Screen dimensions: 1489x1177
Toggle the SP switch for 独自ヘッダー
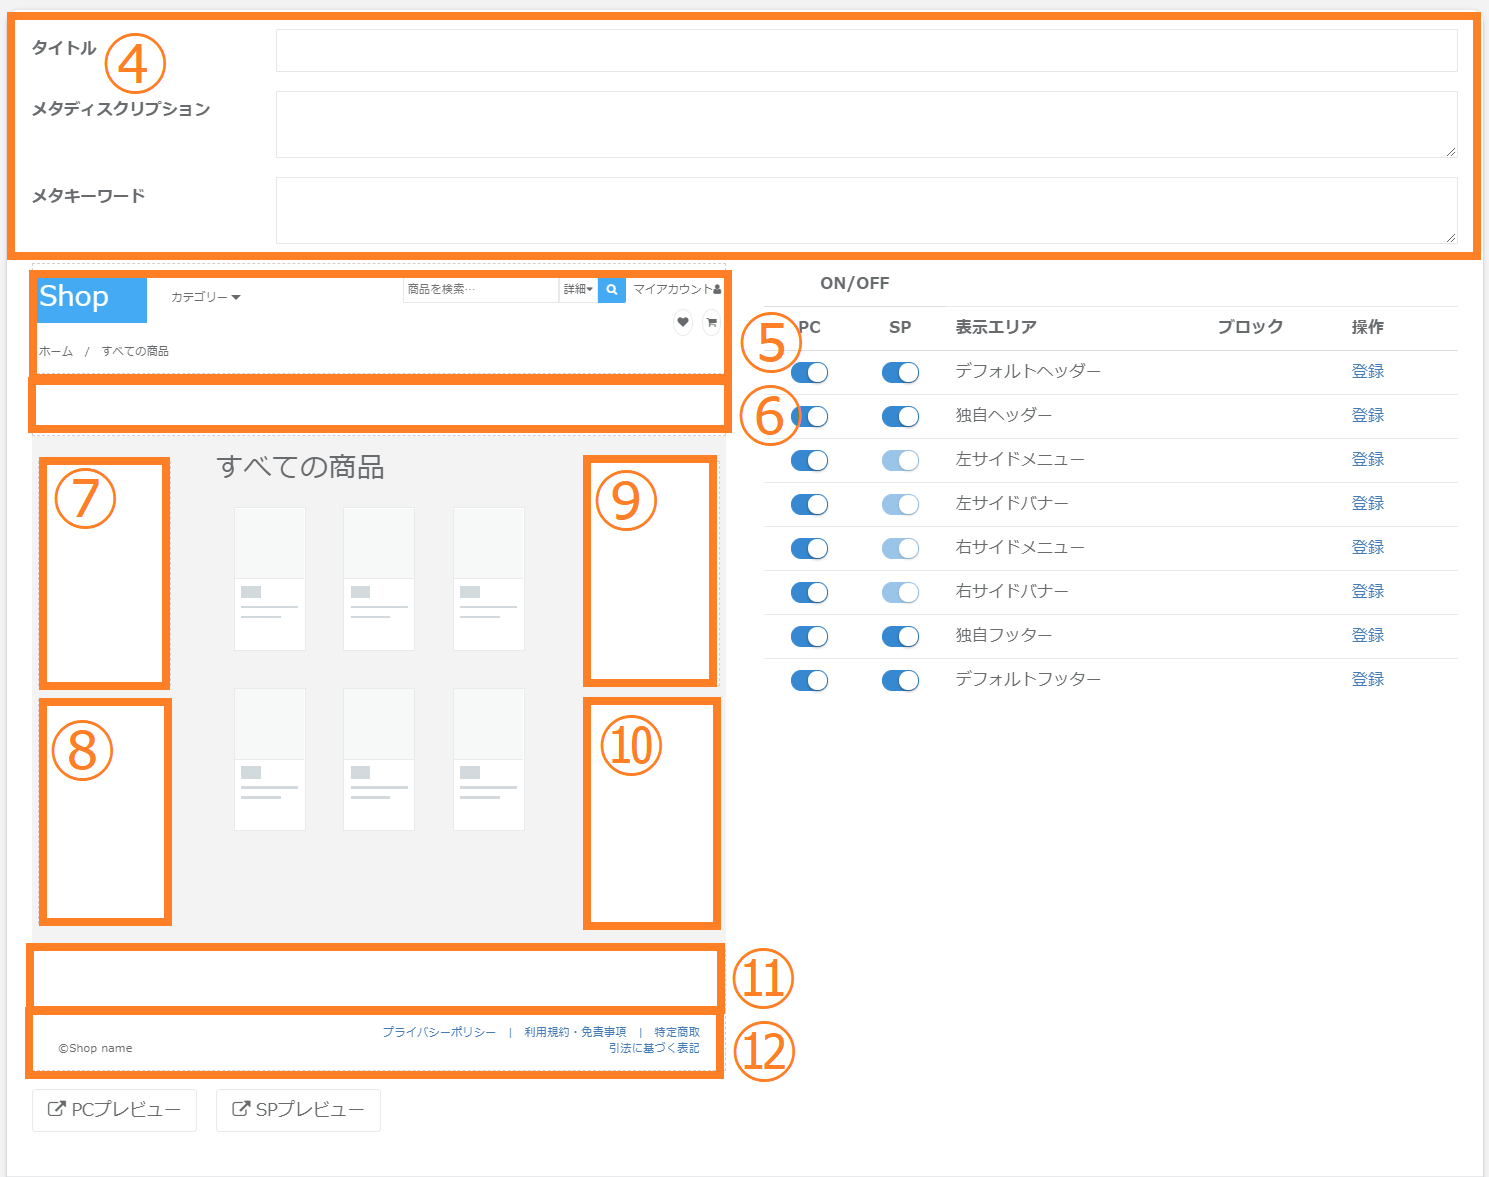pyautogui.click(x=900, y=416)
